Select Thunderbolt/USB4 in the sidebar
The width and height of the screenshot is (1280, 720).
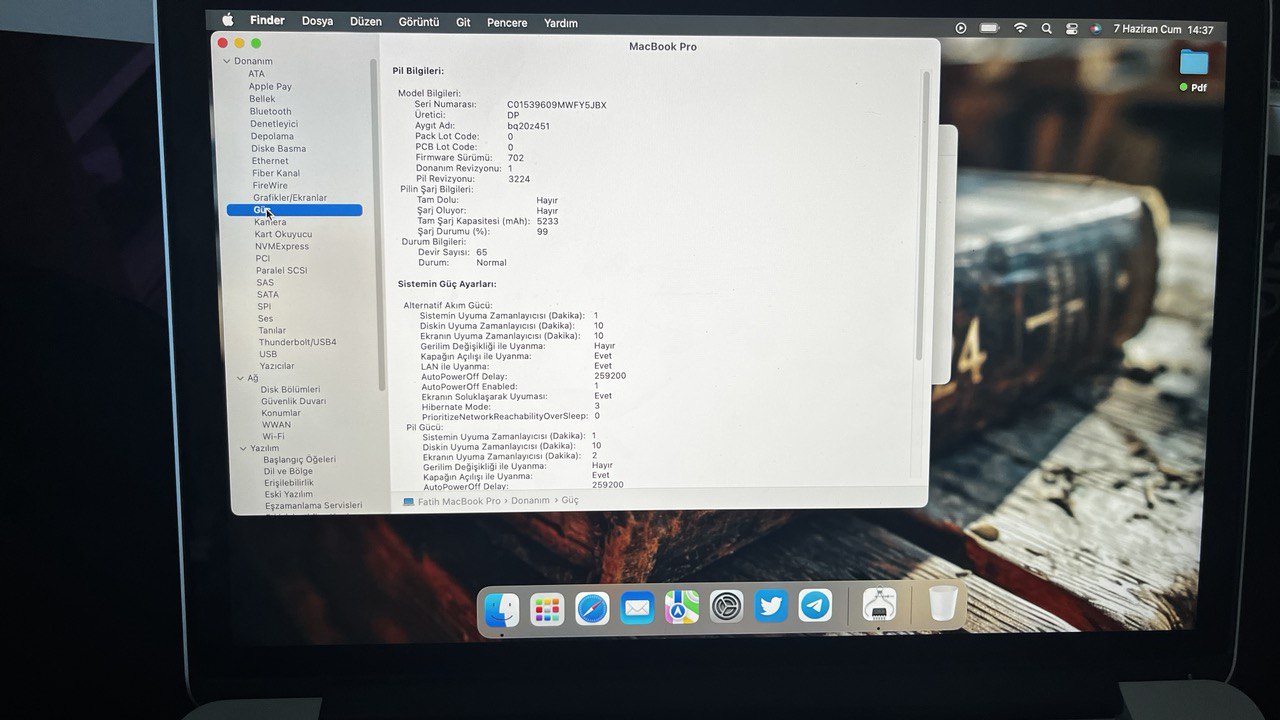tap(298, 342)
